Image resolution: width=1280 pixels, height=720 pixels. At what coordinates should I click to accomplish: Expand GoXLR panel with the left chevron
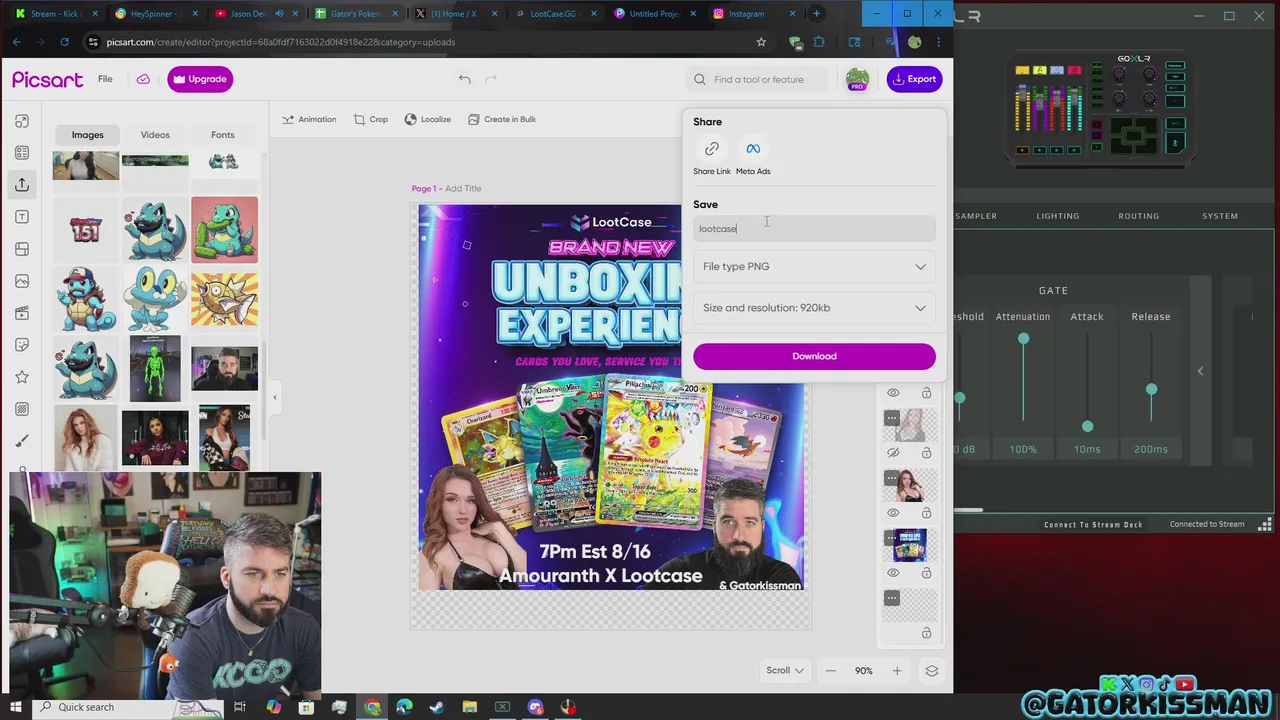coord(1200,371)
